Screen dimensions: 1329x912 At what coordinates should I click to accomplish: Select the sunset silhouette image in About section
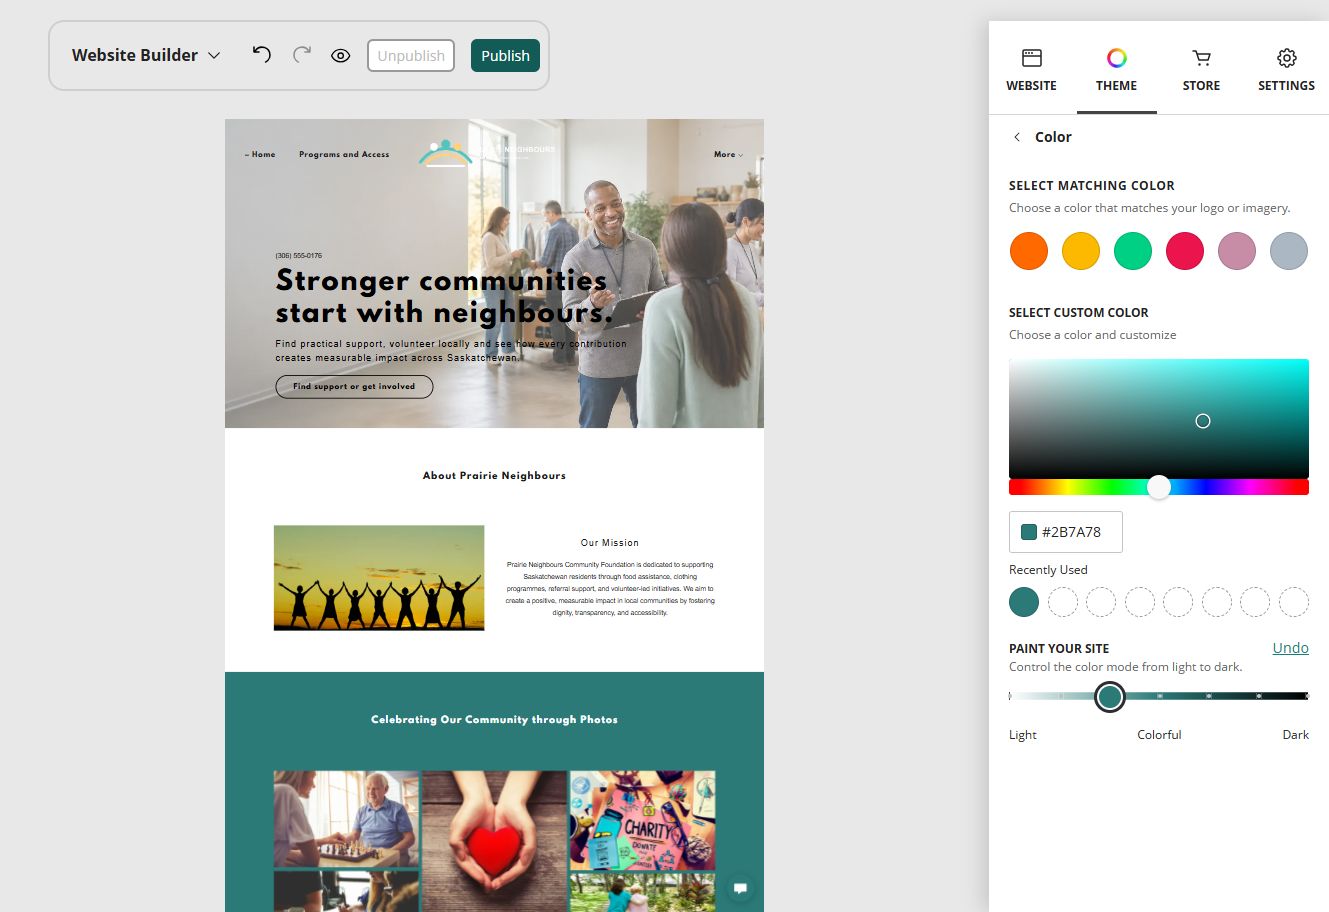coord(379,578)
